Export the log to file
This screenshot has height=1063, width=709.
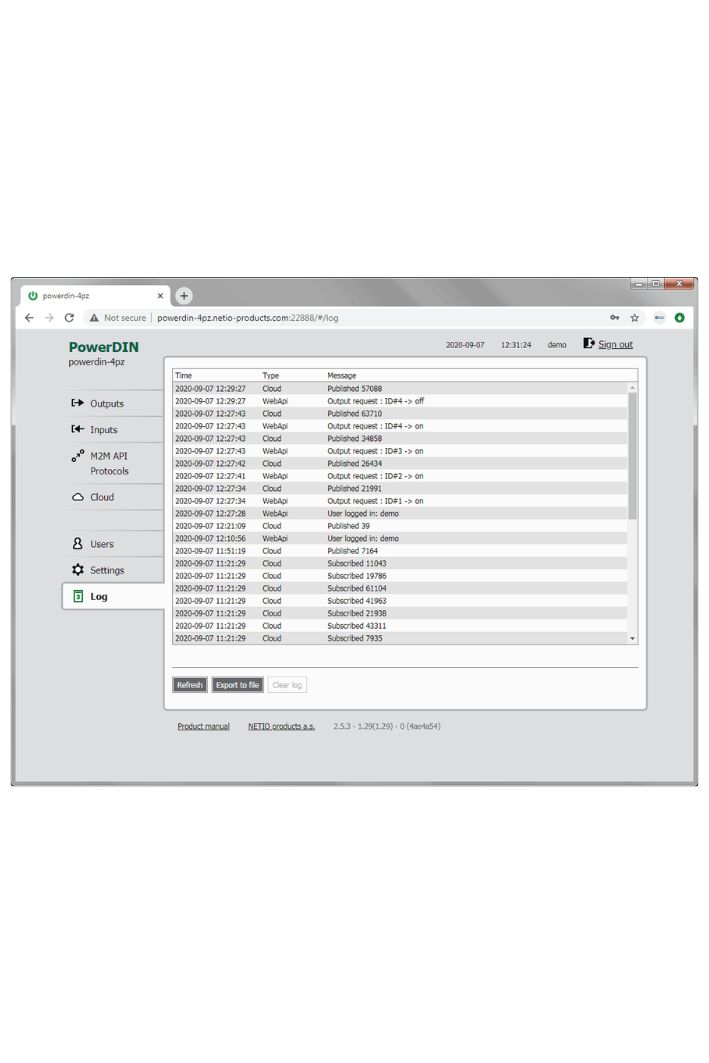pyautogui.click(x=237, y=685)
